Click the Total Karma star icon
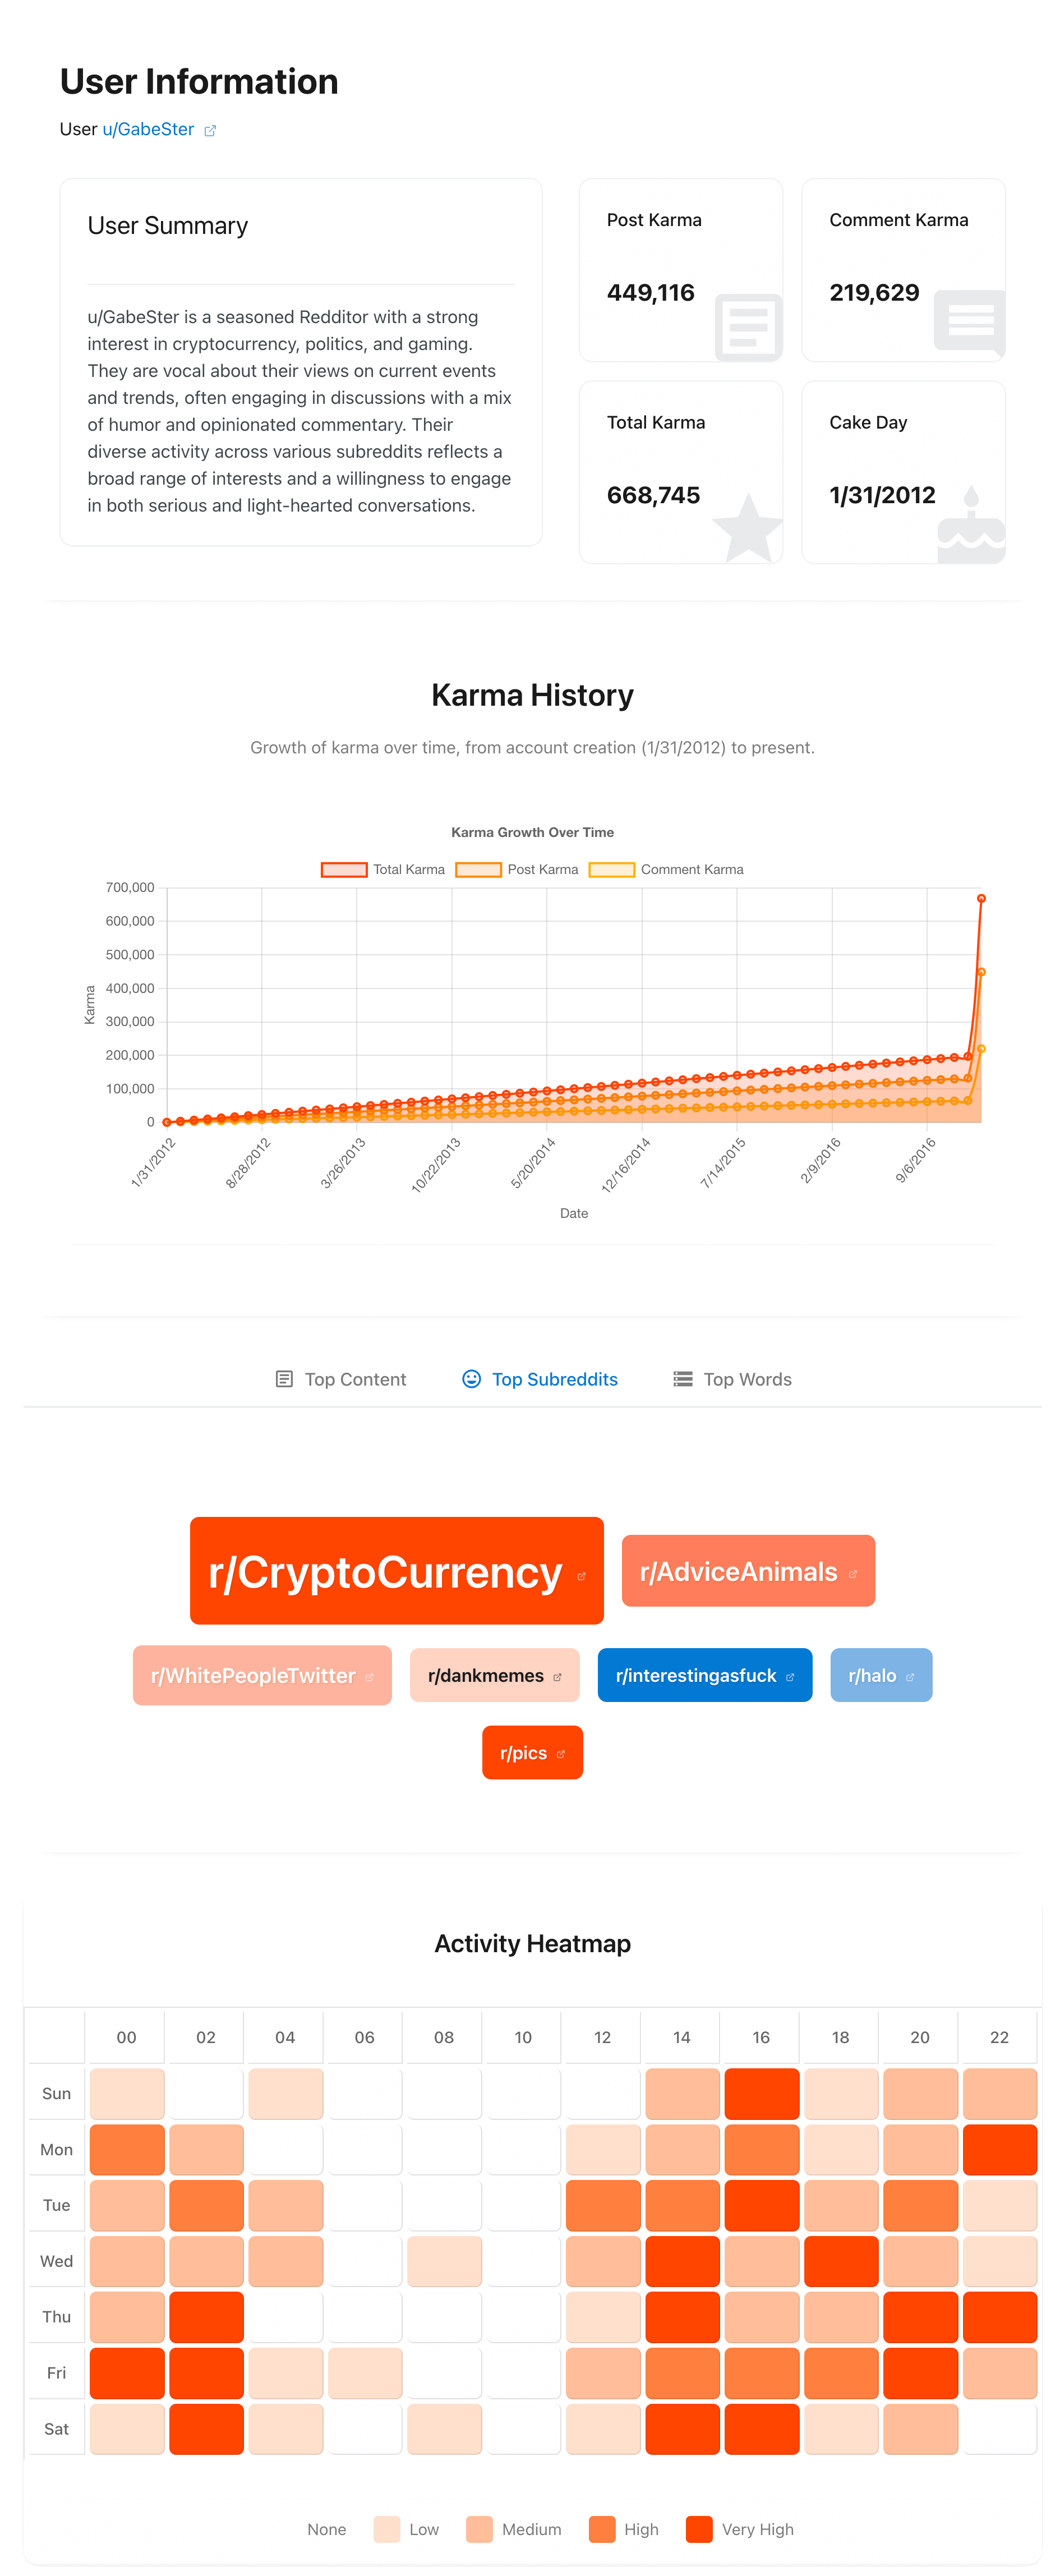Image resolution: width=1060 pixels, height=2576 pixels. [748, 526]
